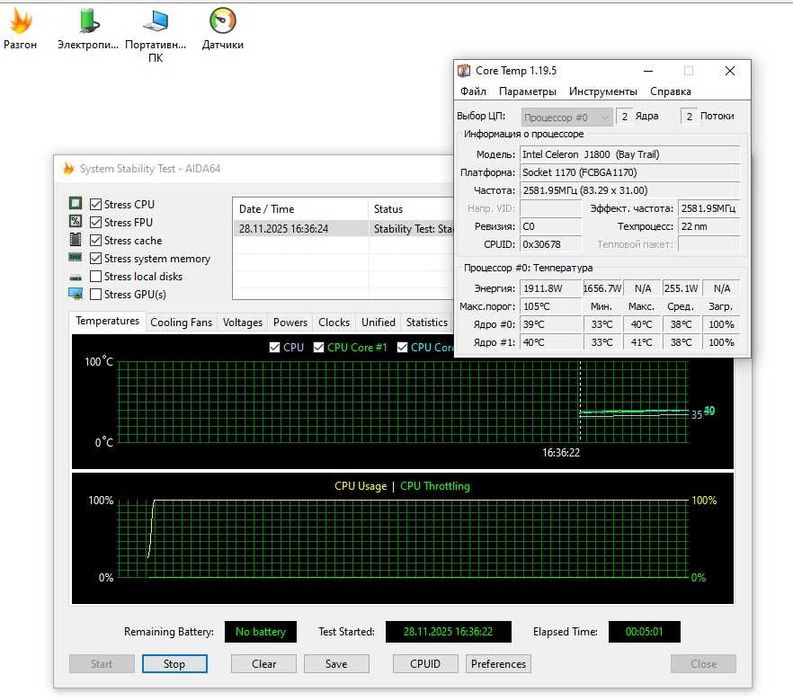
Task: Switch to the Unified tab
Action: pos(378,323)
